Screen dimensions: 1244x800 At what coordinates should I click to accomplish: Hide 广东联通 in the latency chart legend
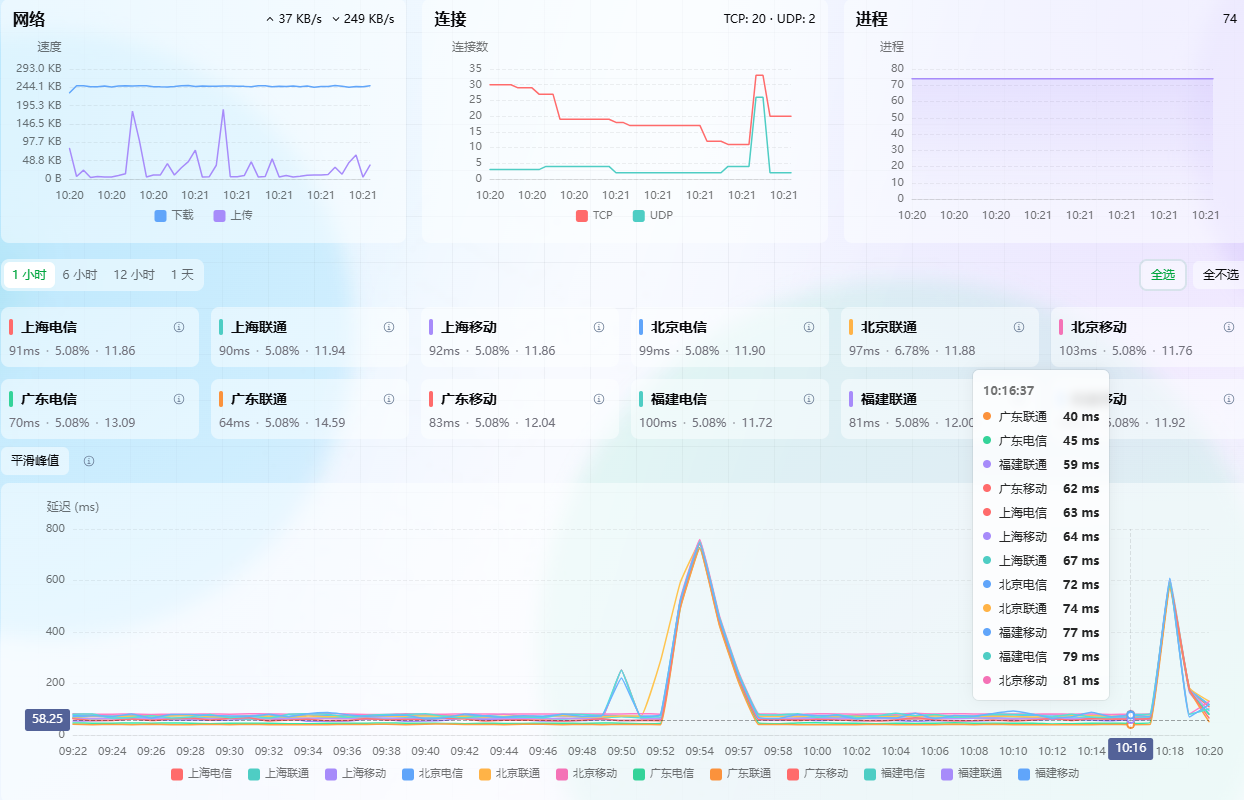pos(740,773)
